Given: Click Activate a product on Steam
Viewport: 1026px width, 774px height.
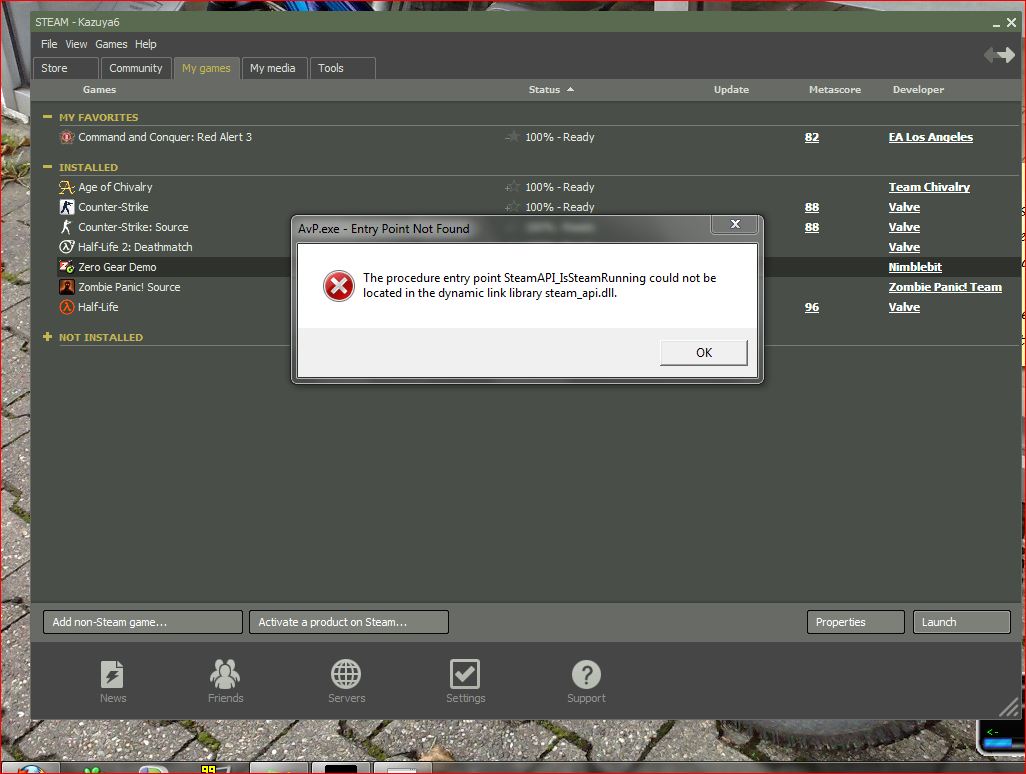Looking at the screenshot, I should tap(349, 622).
